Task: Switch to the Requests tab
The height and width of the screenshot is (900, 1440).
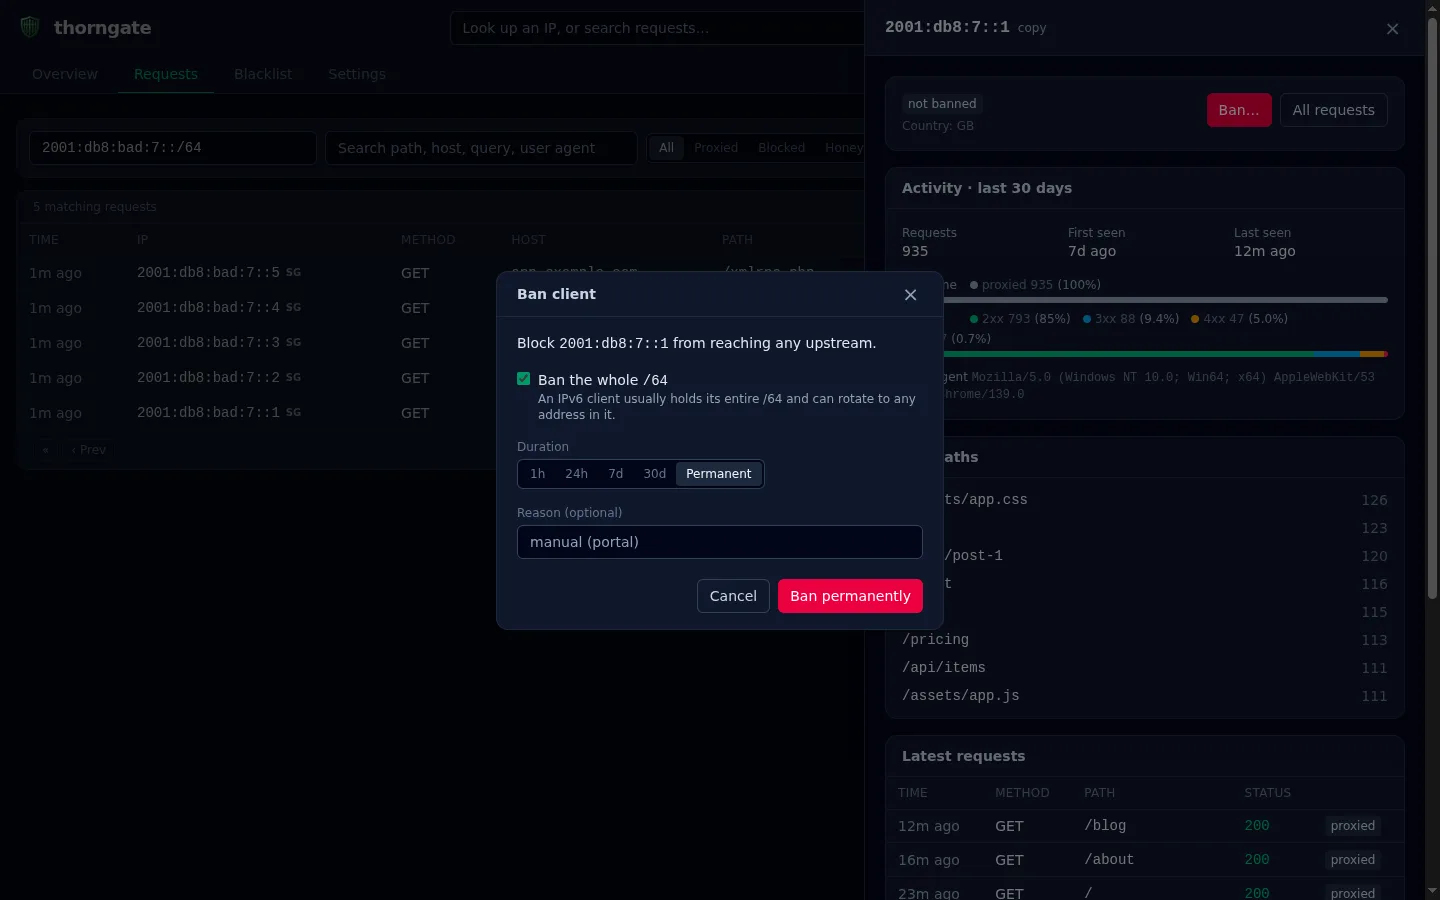Action: 166,74
